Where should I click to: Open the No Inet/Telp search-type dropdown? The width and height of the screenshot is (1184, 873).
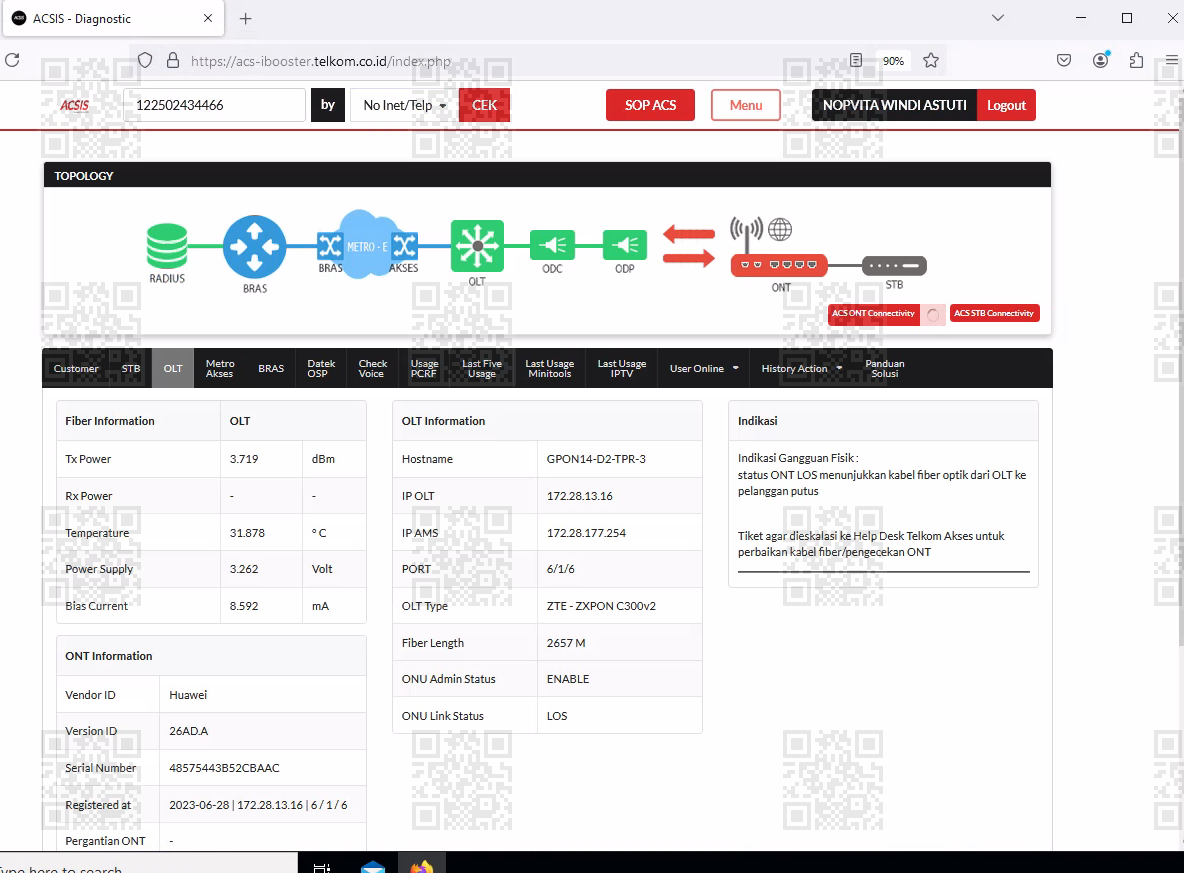click(x=404, y=105)
